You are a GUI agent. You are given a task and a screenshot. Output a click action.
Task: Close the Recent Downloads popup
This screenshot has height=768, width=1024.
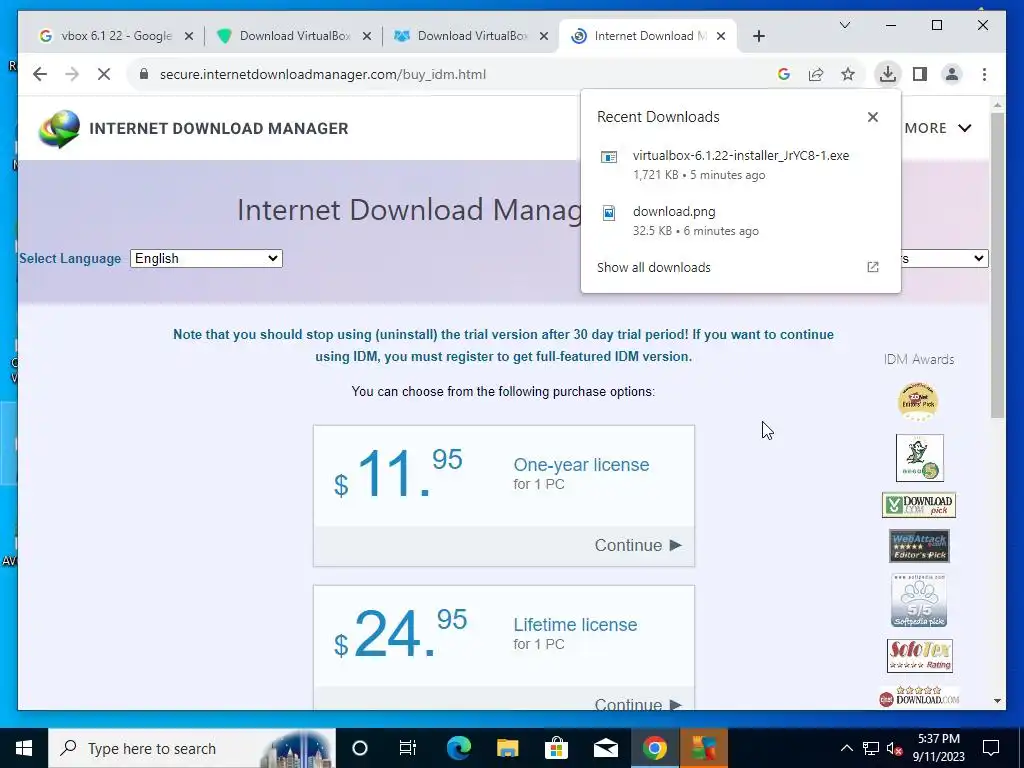872,117
